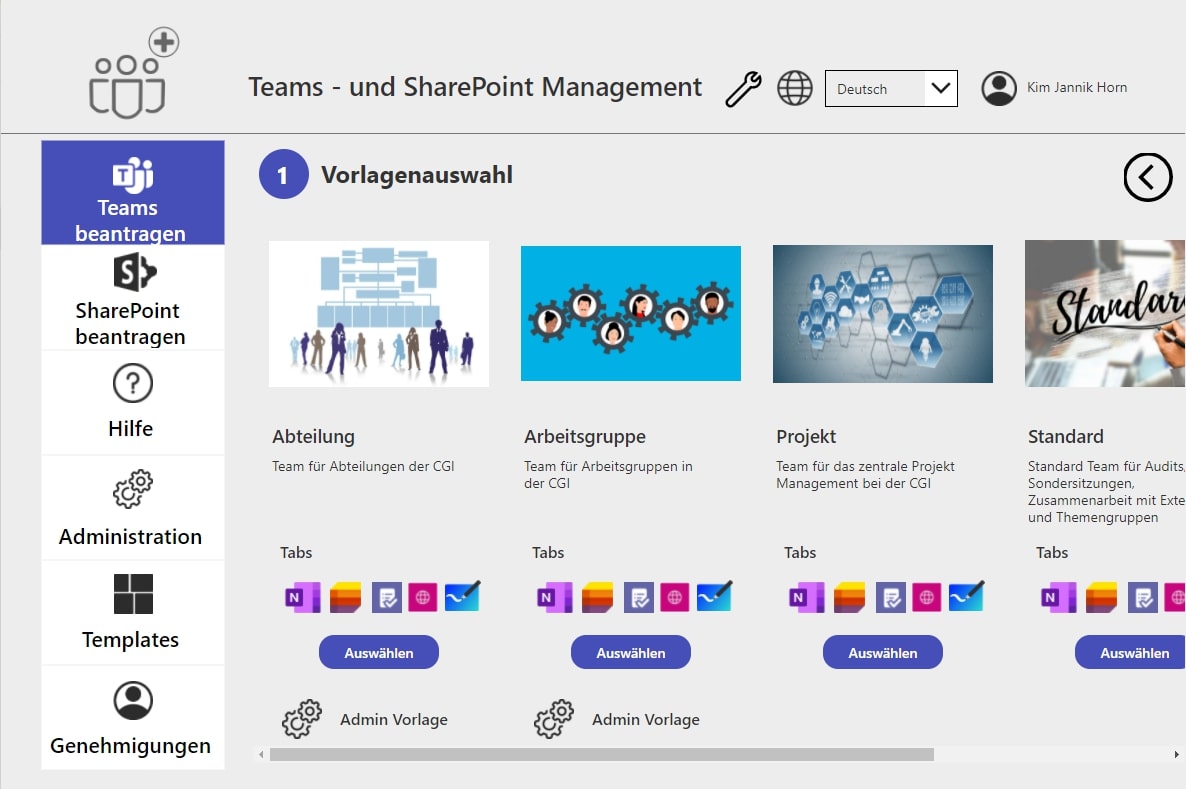Screen dimensions: 1186x789
Task: Select the Abteilung template with Auswählen
Action: [378, 652]
